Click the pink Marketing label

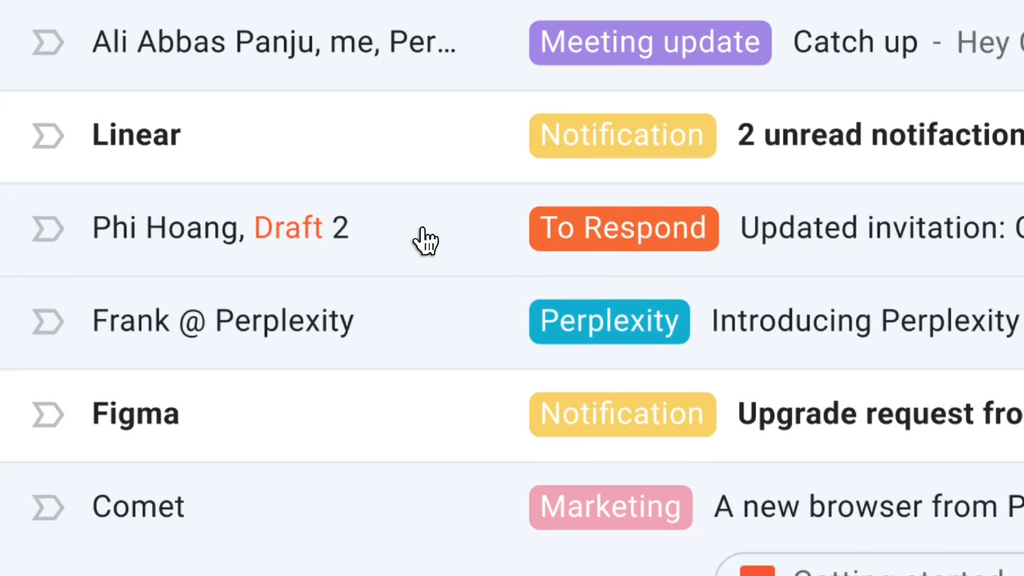[x=610, y=508]
